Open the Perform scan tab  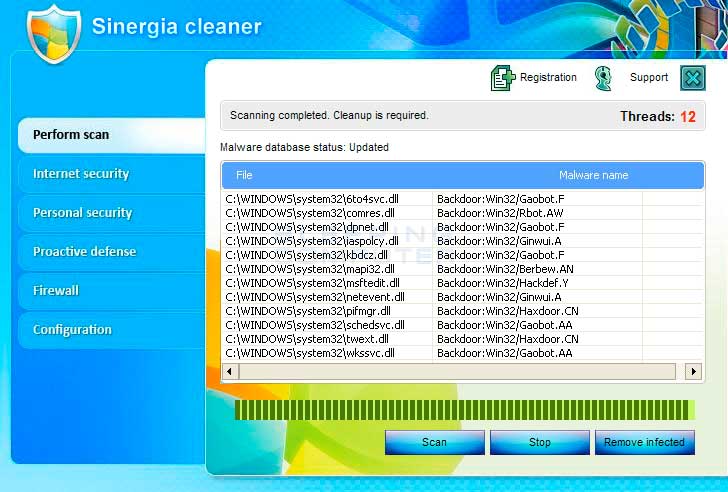110,135
